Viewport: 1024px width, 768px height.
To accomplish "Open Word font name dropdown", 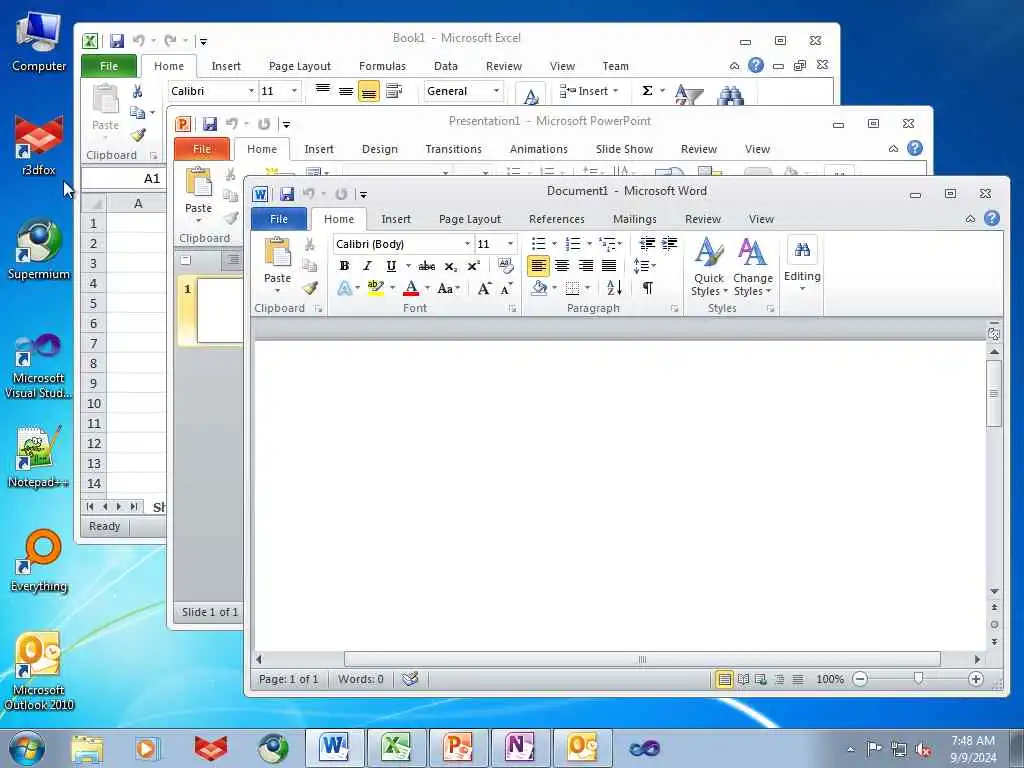I will pyautogui.click(x=468, y=244).
